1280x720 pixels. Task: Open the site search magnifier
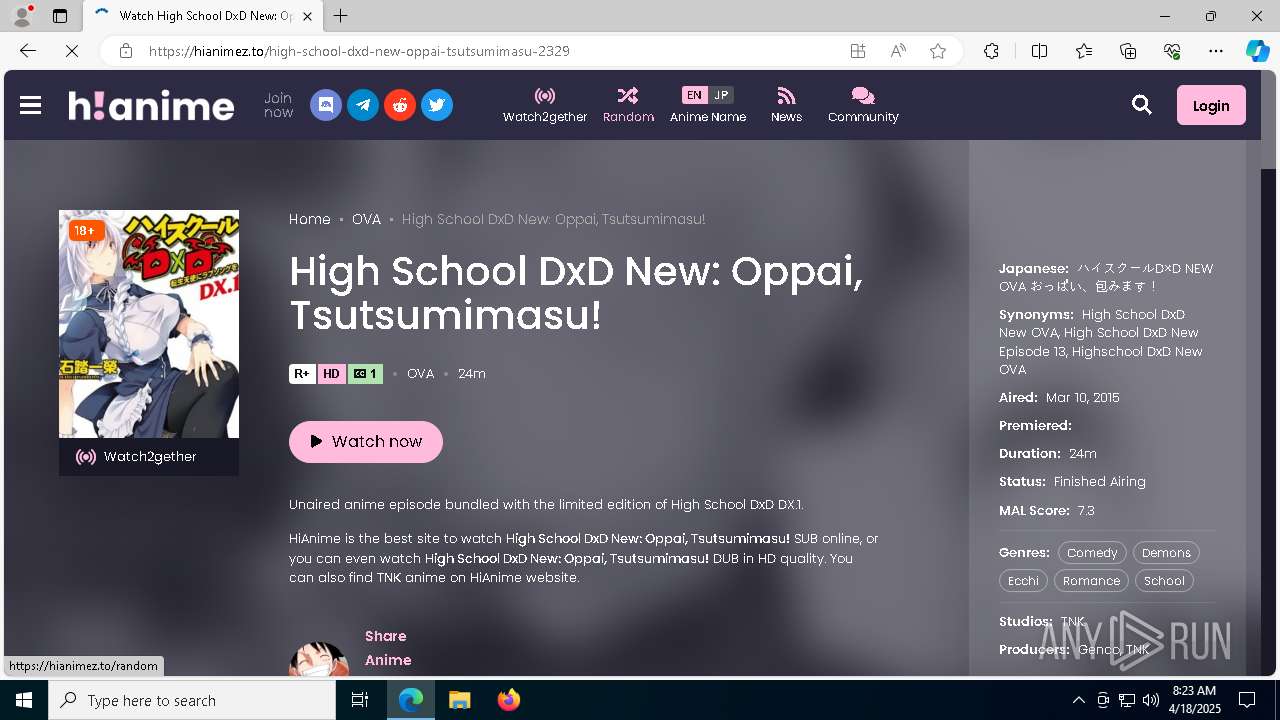(1142, 105)
